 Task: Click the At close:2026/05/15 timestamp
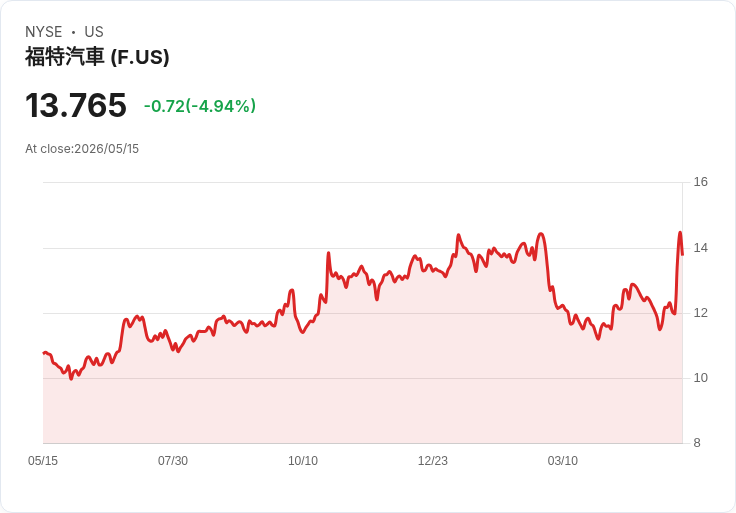[82, 149]
